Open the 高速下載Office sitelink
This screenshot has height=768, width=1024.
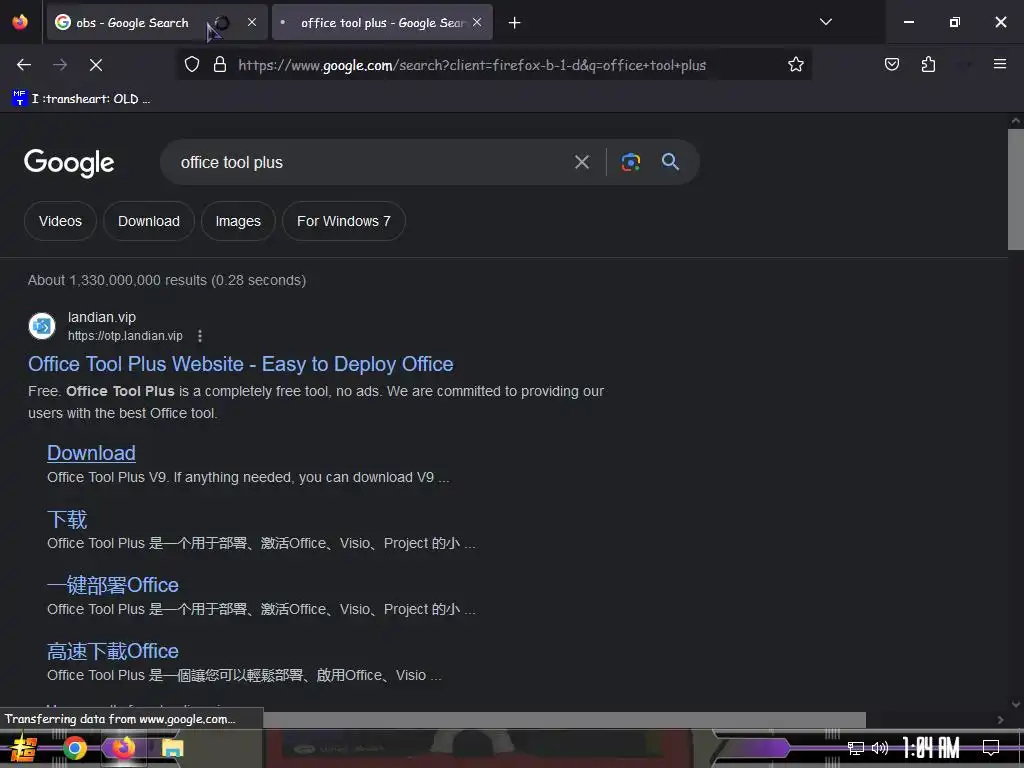coord(113,651)
